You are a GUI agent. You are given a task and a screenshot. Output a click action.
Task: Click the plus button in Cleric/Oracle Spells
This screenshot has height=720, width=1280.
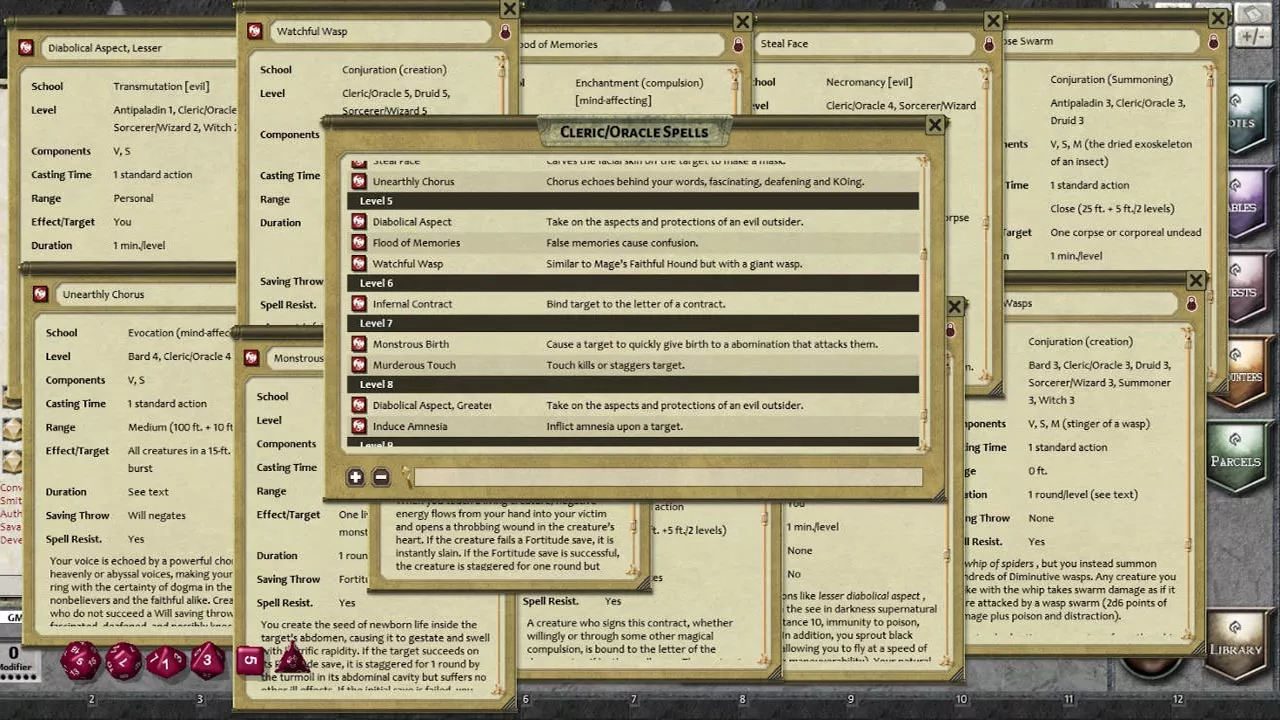tap(355, 478)
